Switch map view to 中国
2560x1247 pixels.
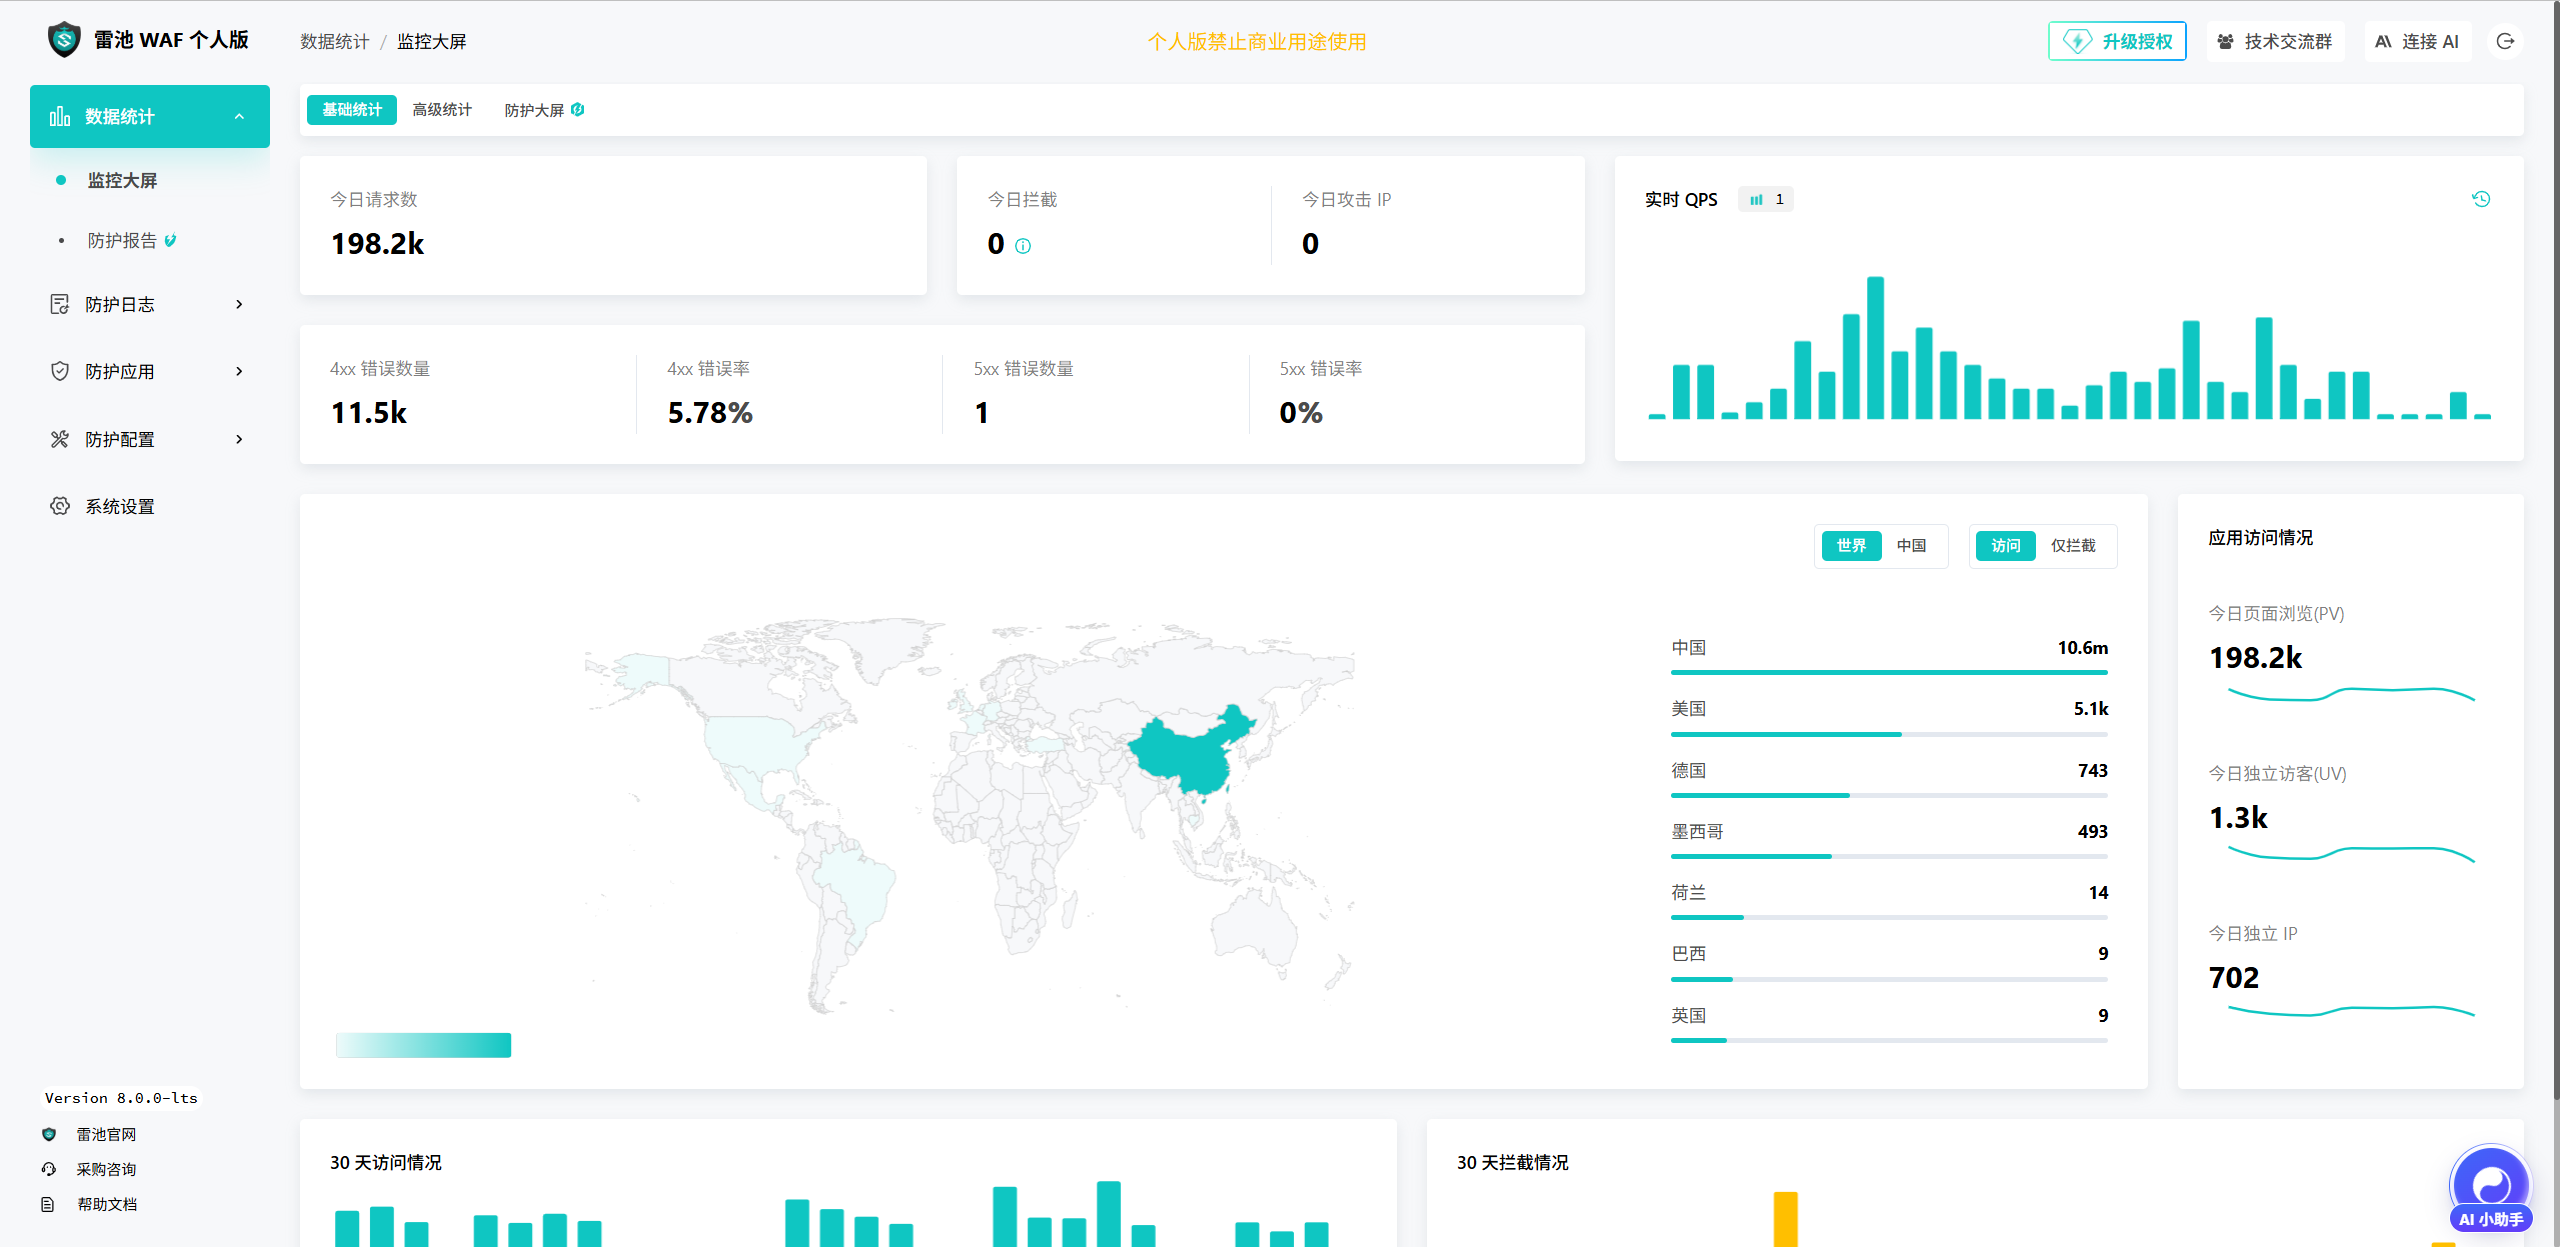pyautogui.click(x=1911, y=546)
